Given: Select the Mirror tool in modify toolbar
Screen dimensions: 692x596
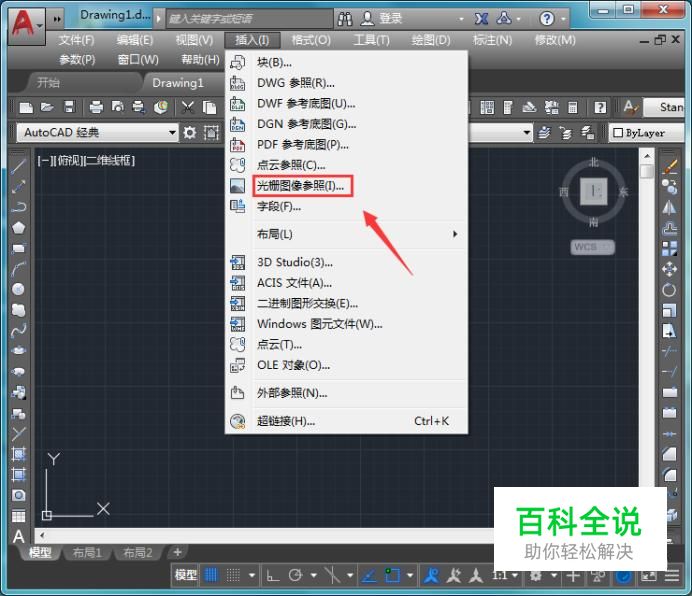Looking at the screenshot, I should (x=669, y=207).
